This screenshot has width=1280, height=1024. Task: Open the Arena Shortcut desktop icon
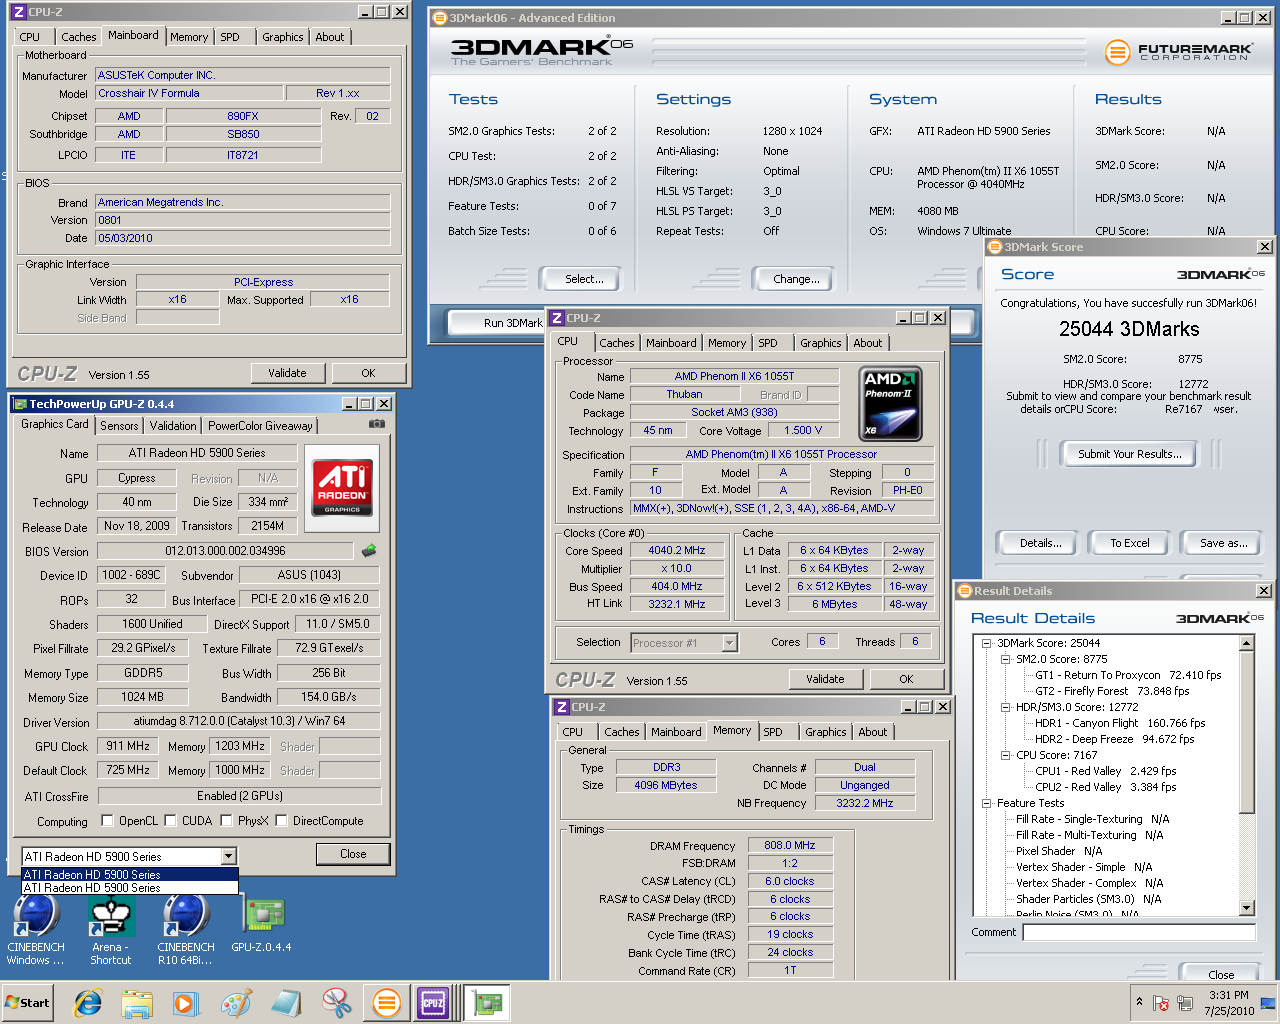click(110, 930)
